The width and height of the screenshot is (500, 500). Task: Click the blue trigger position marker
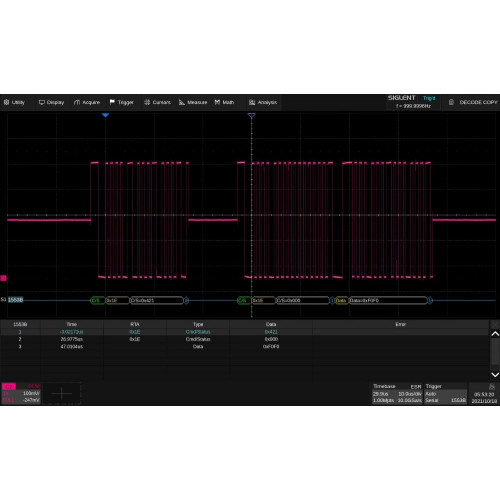pos(105,115)
